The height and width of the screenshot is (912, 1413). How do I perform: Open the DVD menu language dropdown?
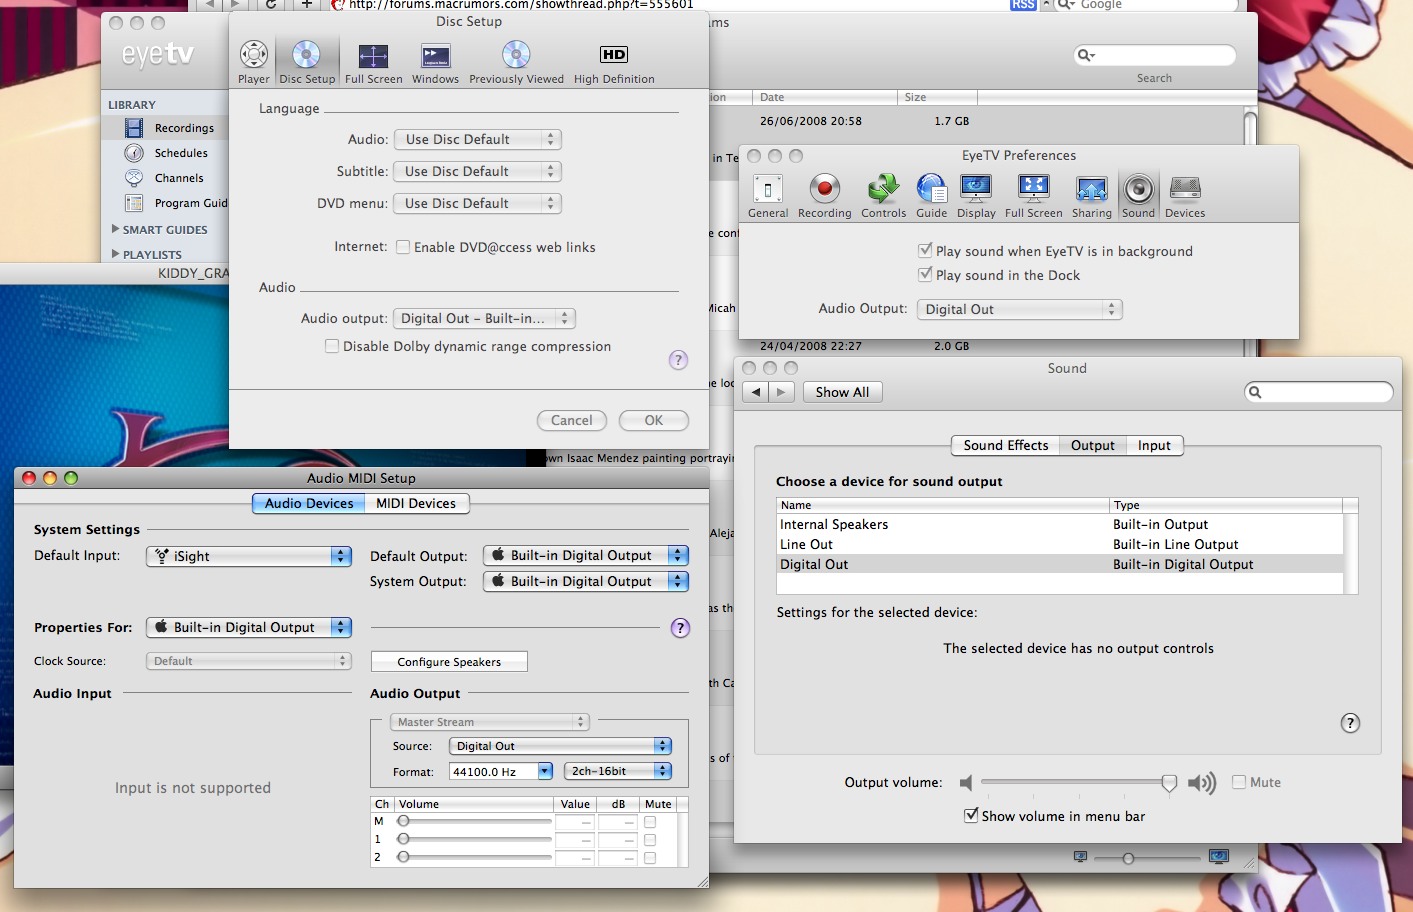click(x=478, y=203)
